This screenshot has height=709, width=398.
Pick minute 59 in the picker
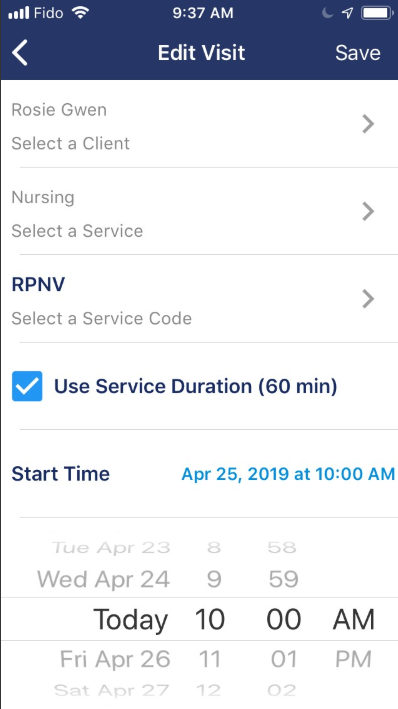[284, 579]
